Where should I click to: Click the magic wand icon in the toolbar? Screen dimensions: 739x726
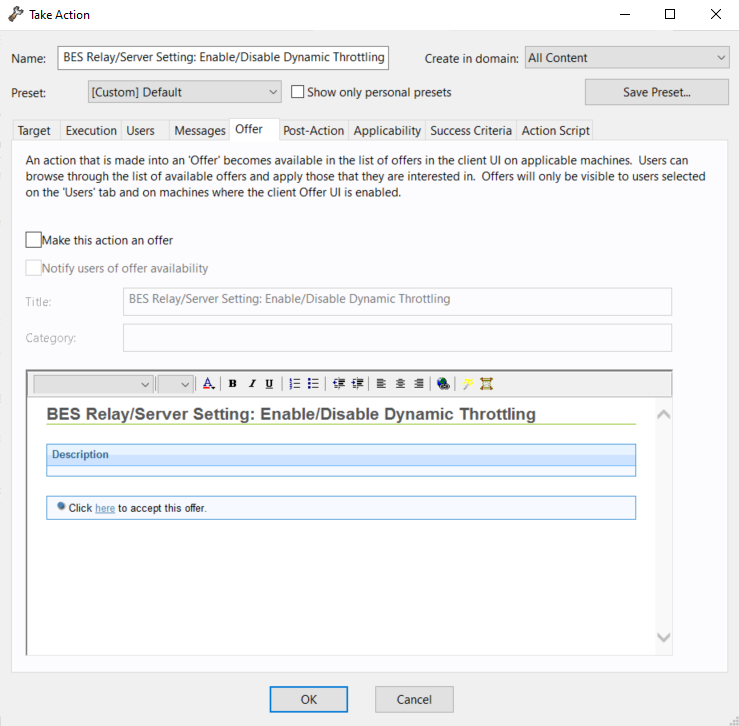(468, 384)
